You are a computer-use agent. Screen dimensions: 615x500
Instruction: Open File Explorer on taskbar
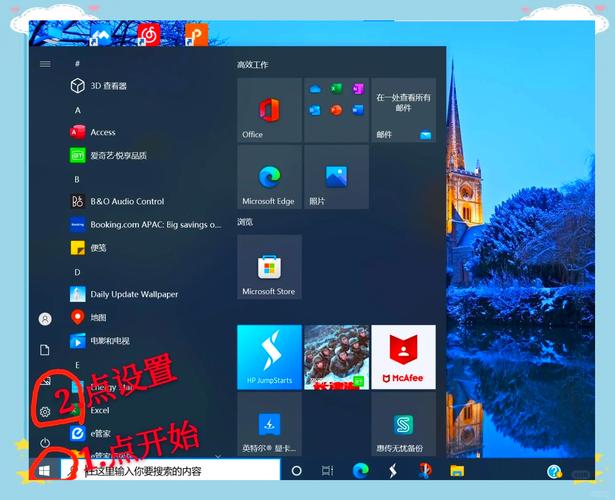[x=457, y=471]
